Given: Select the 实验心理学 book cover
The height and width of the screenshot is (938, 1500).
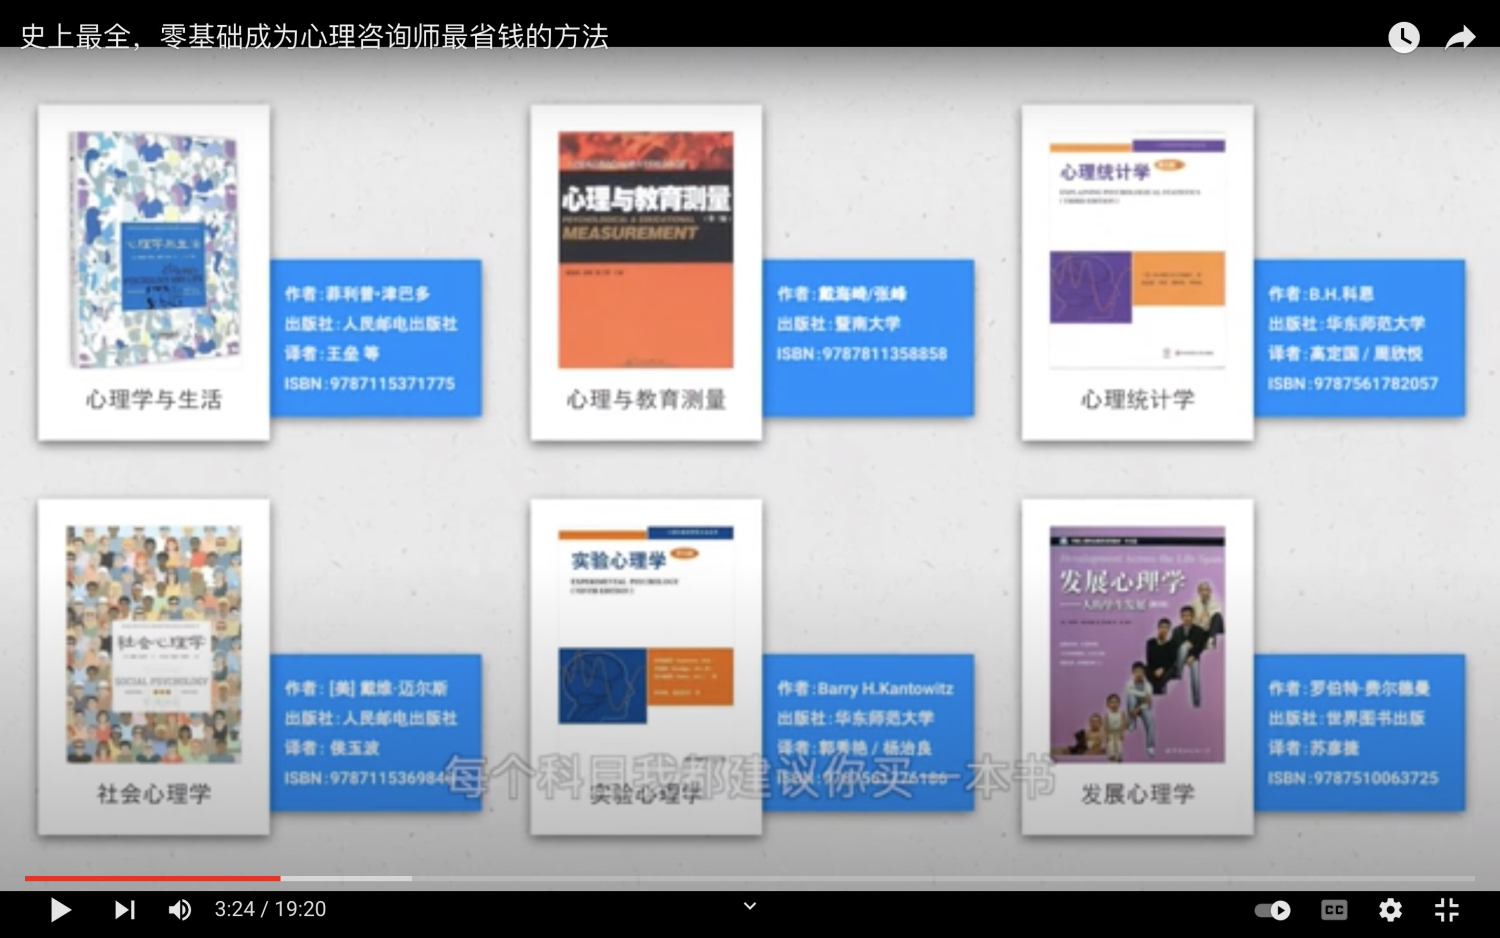Looking at the screenshot, I should pos(645,625).
